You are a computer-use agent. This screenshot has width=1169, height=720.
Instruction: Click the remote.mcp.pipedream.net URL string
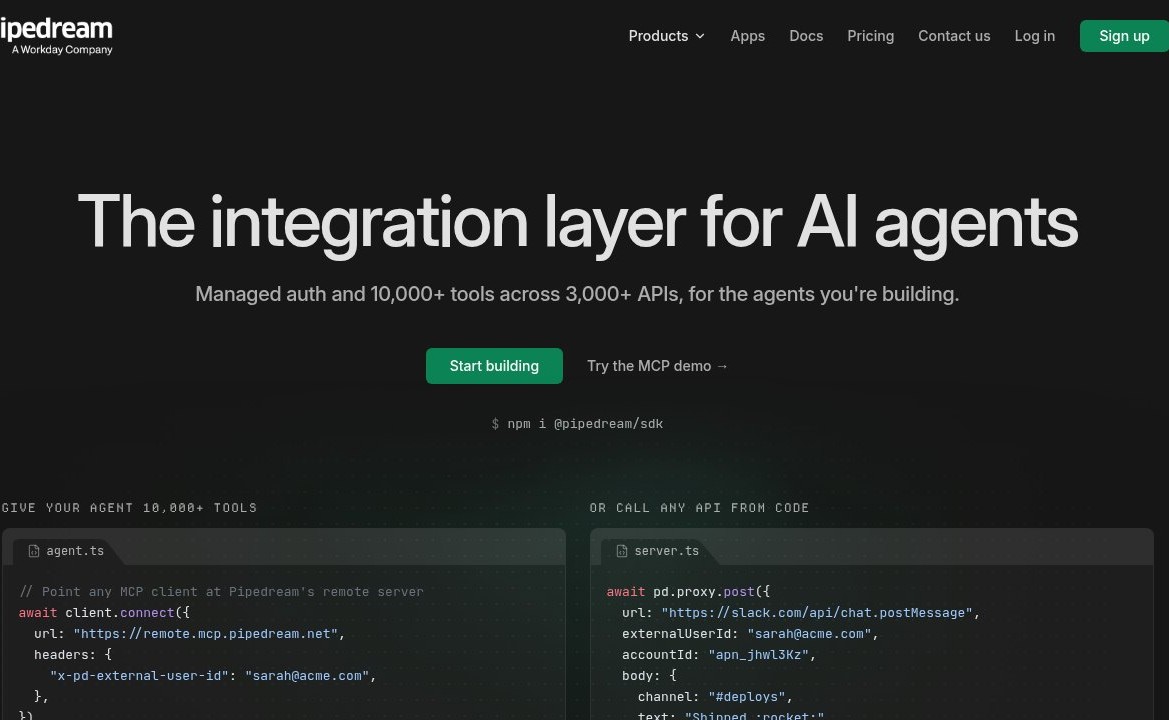coord(206,634)
